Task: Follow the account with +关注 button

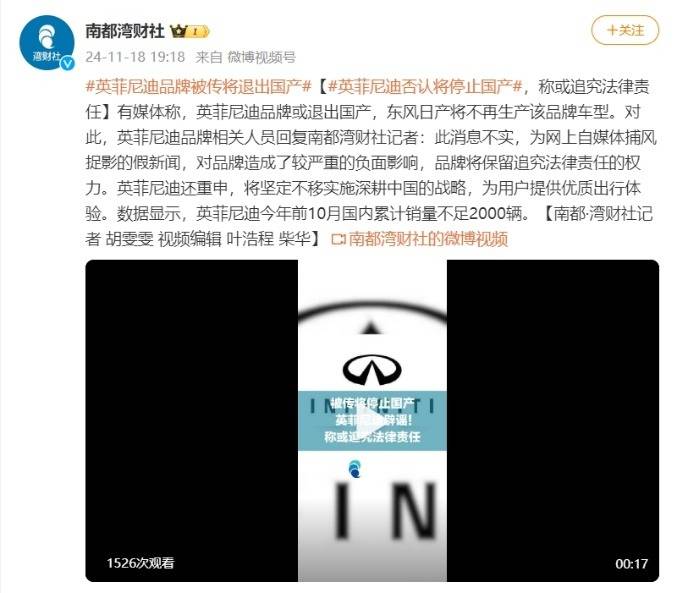Action: point(625,30)
